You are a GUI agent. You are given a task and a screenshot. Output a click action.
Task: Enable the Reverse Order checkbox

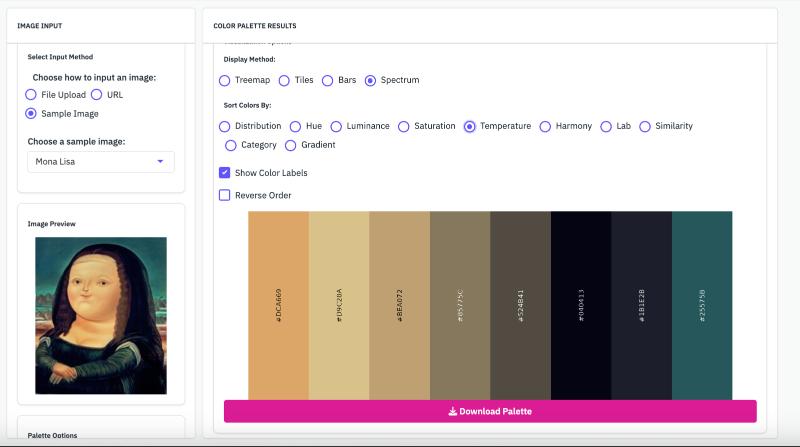(x=224, y=195)
